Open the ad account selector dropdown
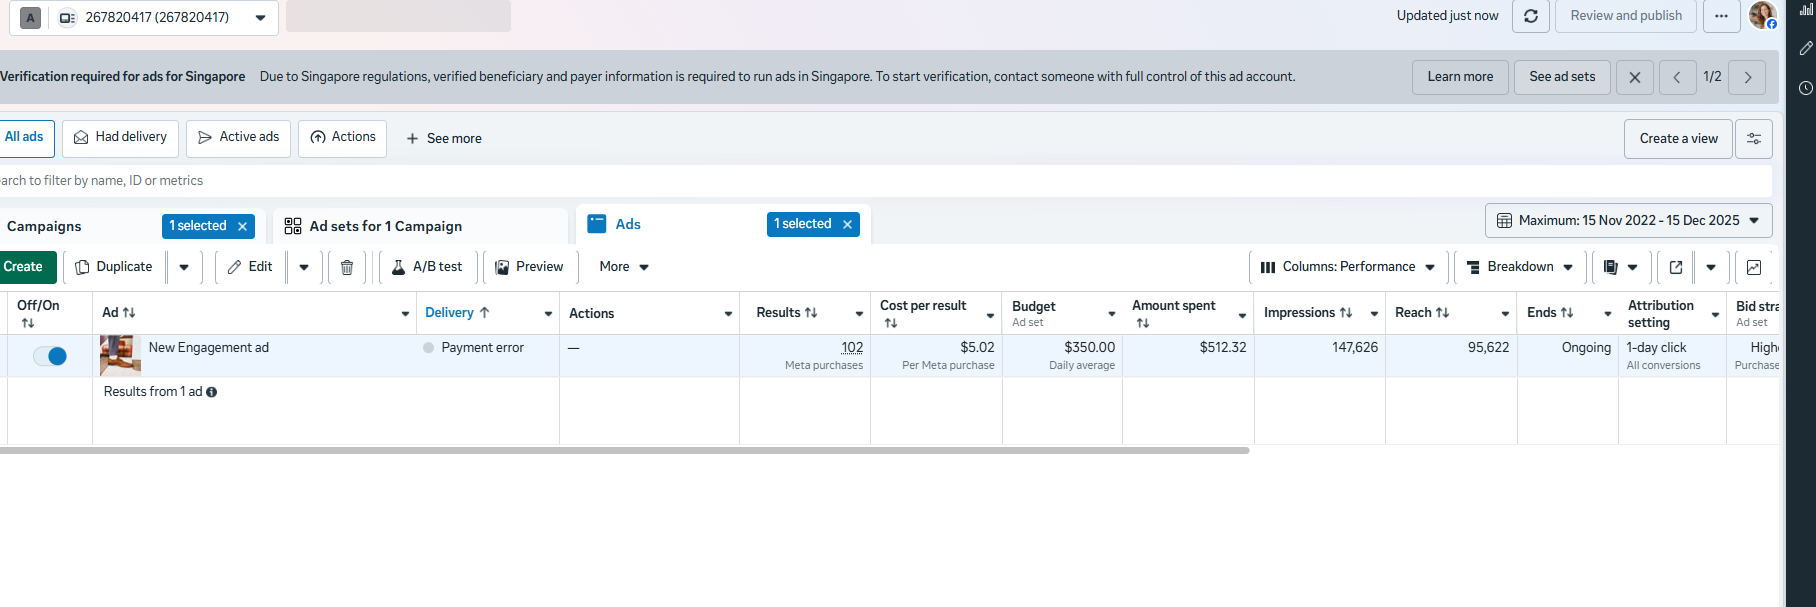This screenshot has height=607, width=1816. pyautogui.click(x=144, y=17)
